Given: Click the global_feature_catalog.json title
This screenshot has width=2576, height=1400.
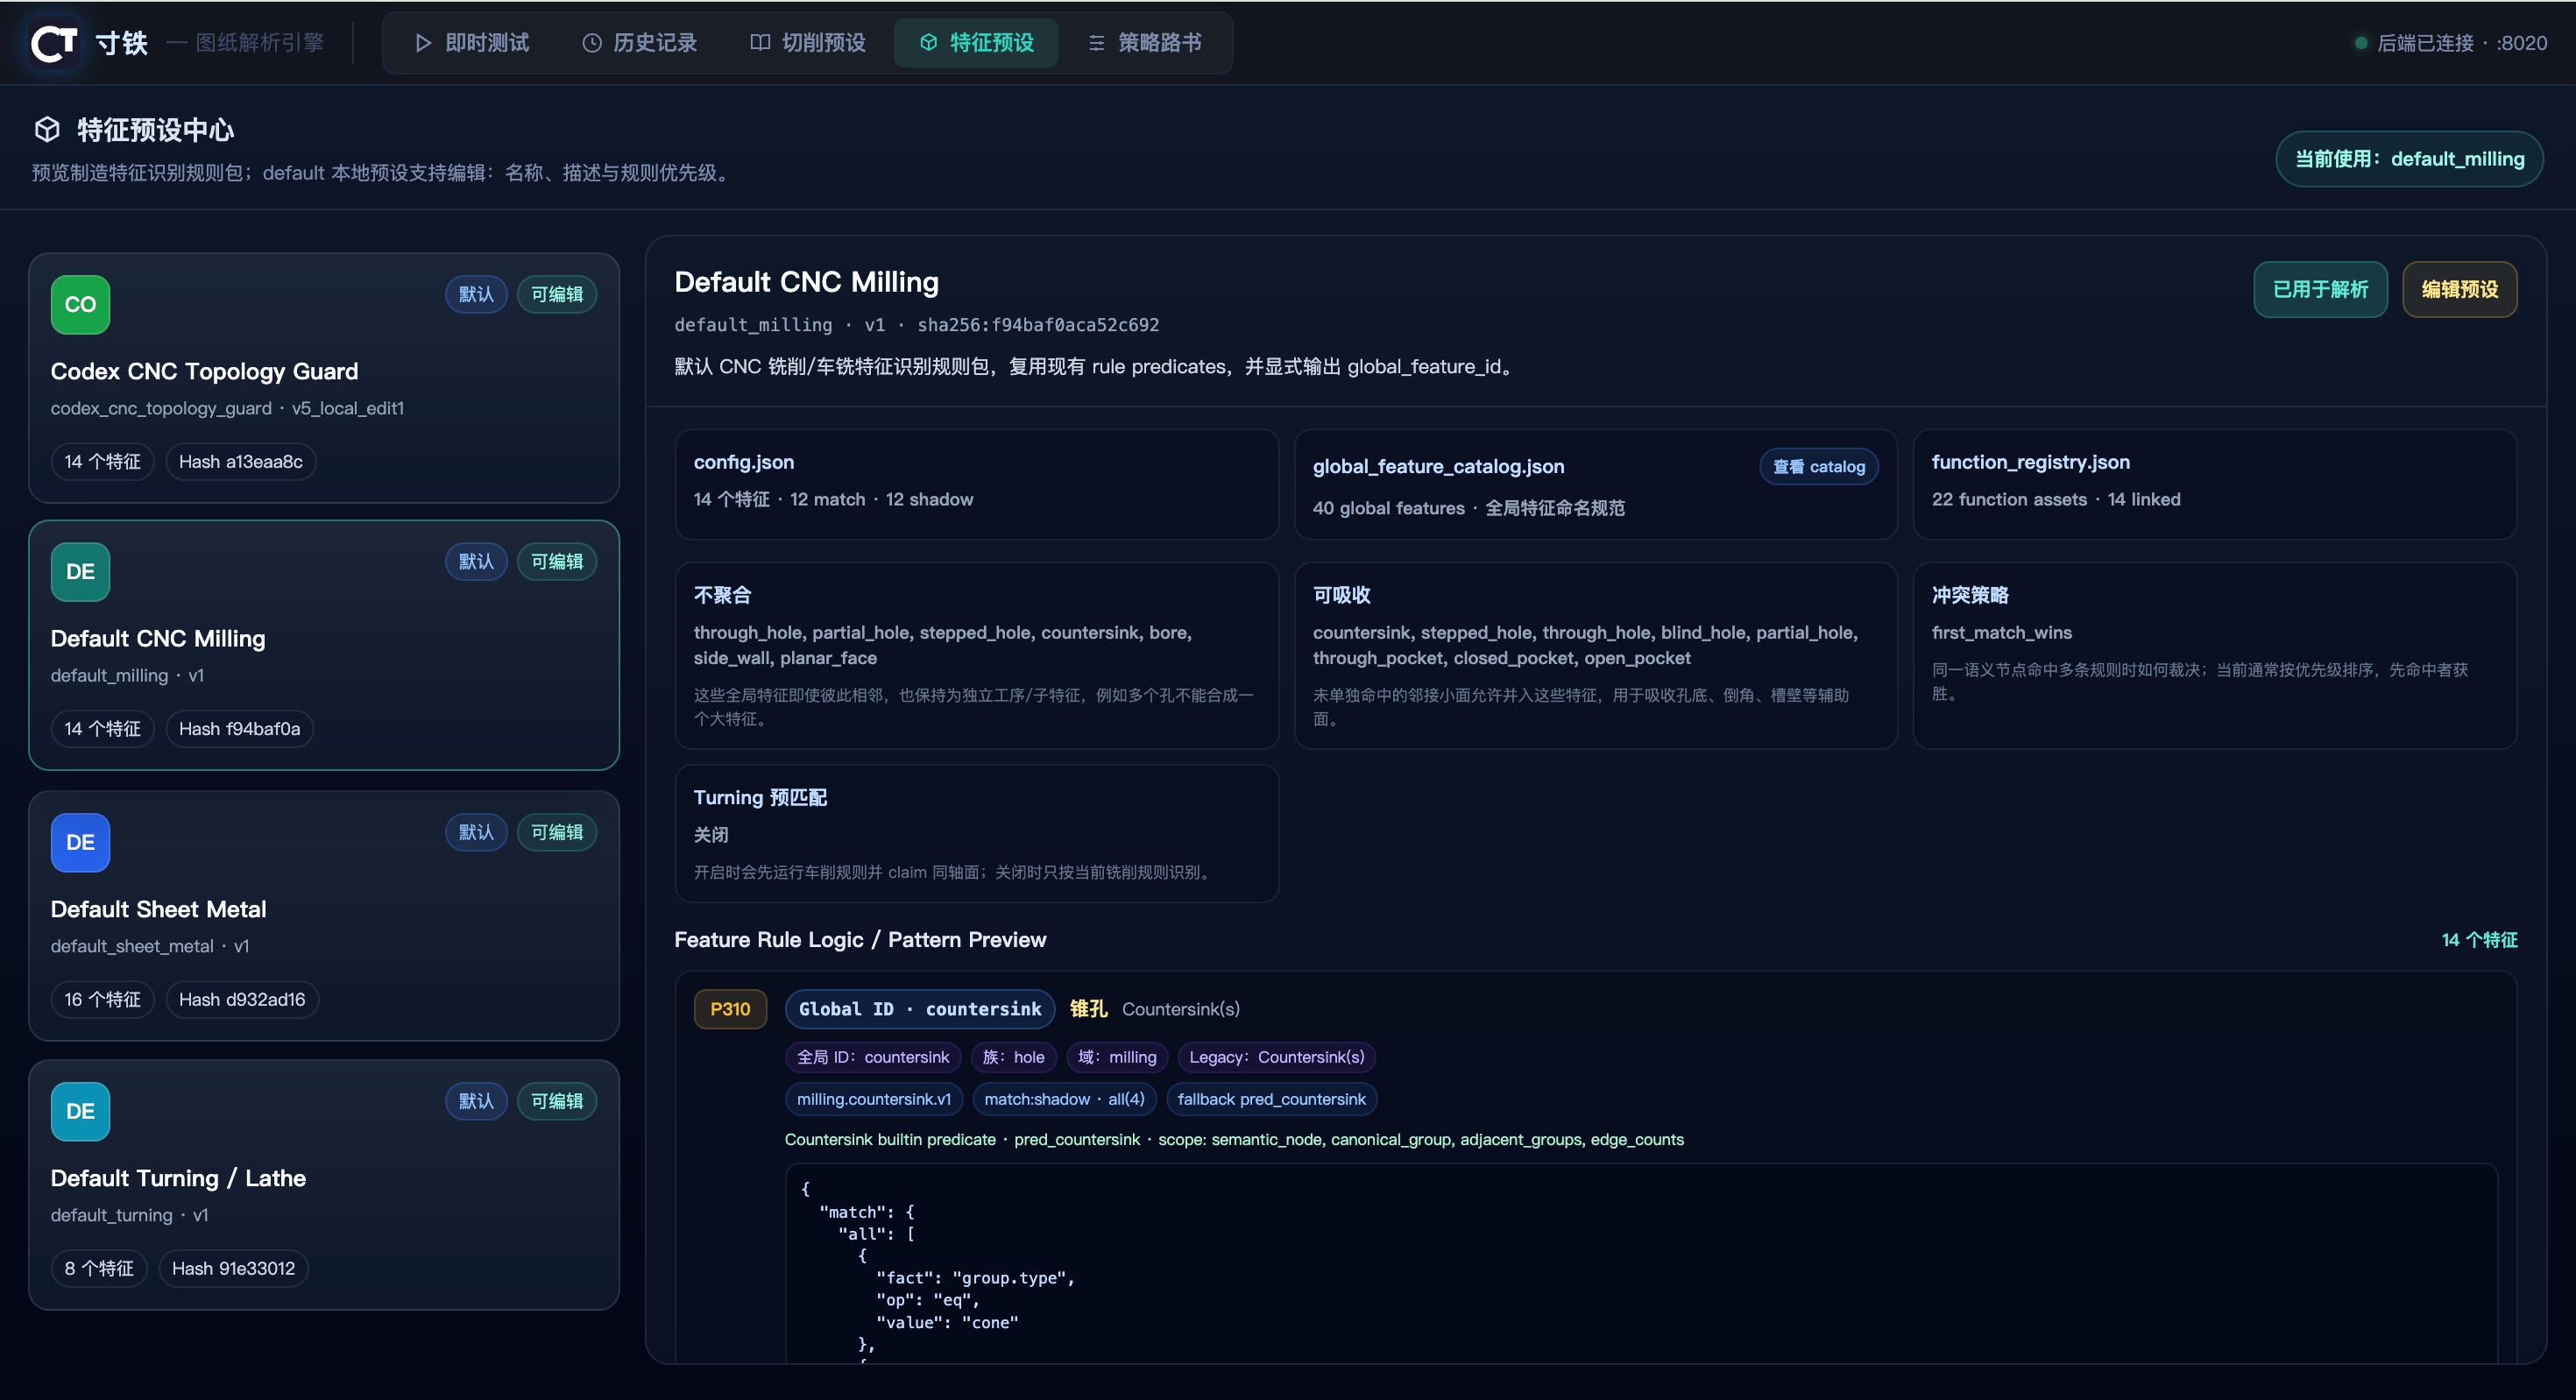Looking at the screenshot, I should pyautogui.click(x=1438, y=467).
